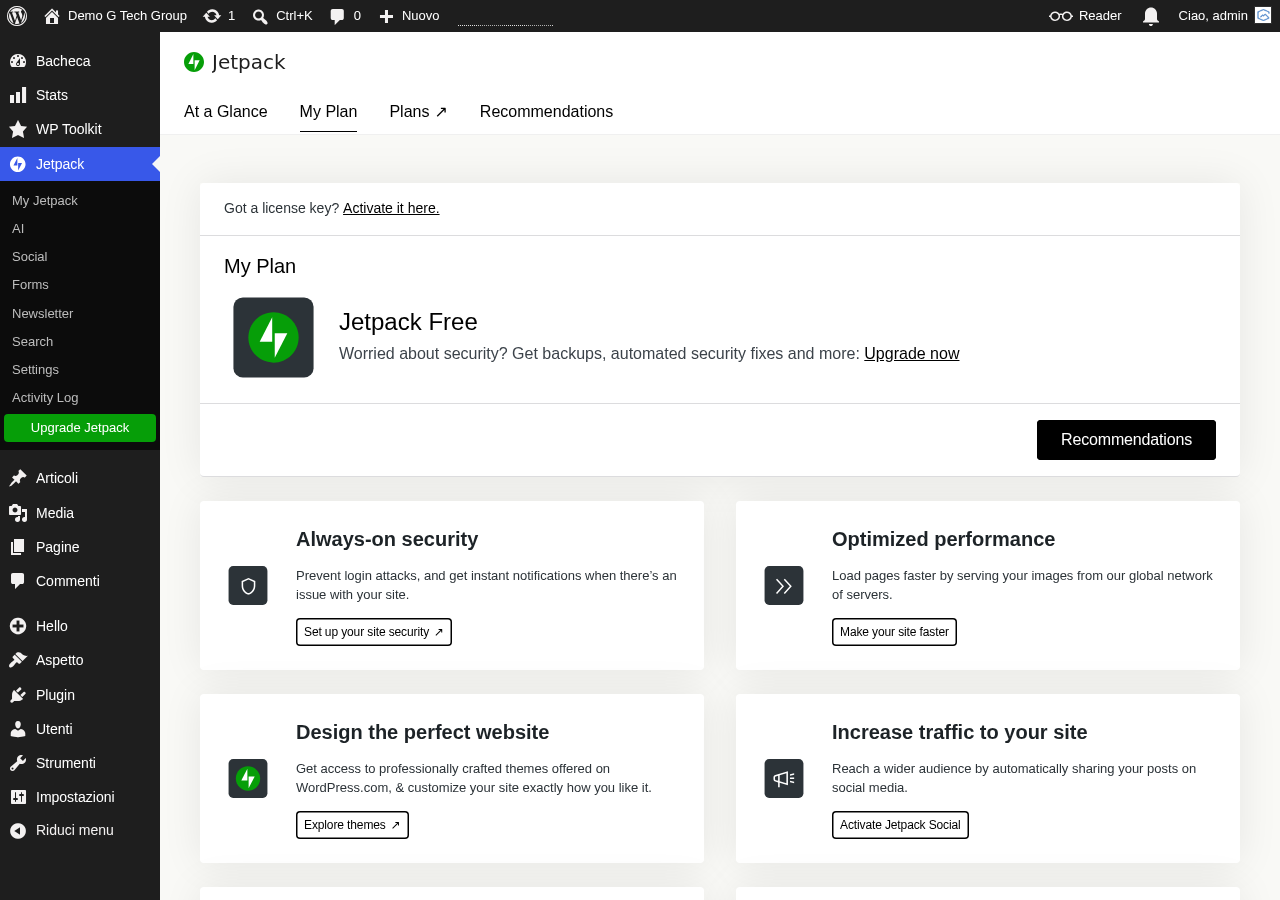Click the Nuovo new content label
The image size is (1280, 900).
pos(420,16)
